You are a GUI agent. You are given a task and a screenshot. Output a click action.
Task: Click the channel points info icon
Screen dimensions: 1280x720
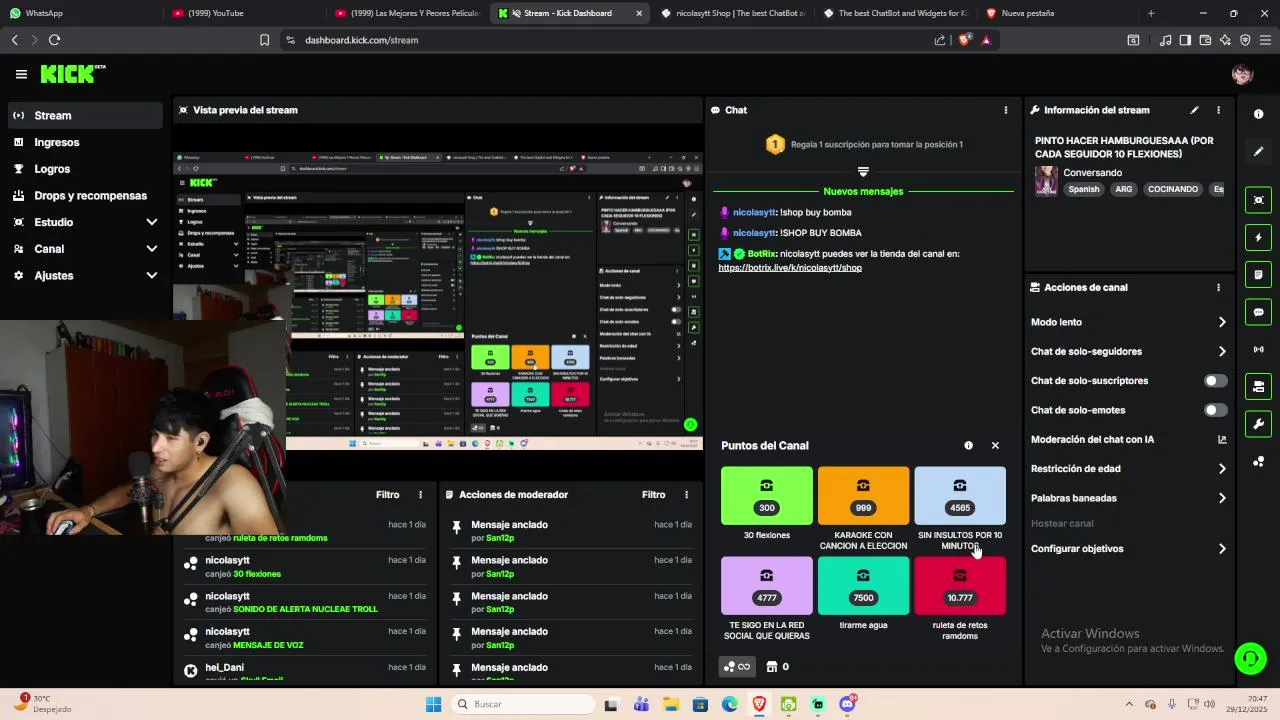point(968,446)
